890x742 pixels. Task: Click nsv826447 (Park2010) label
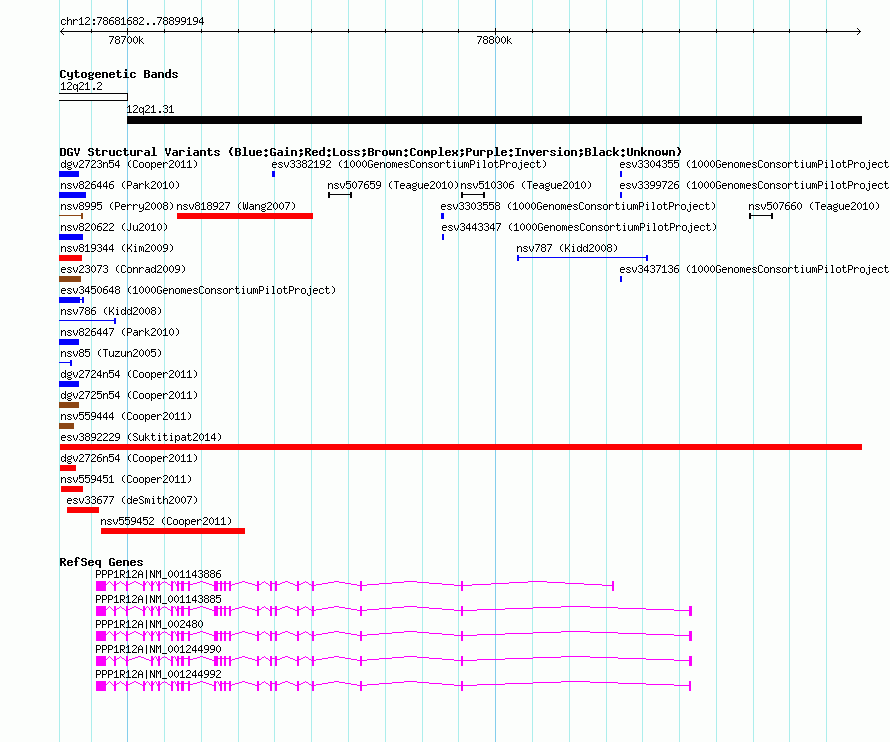coord(120,332)
